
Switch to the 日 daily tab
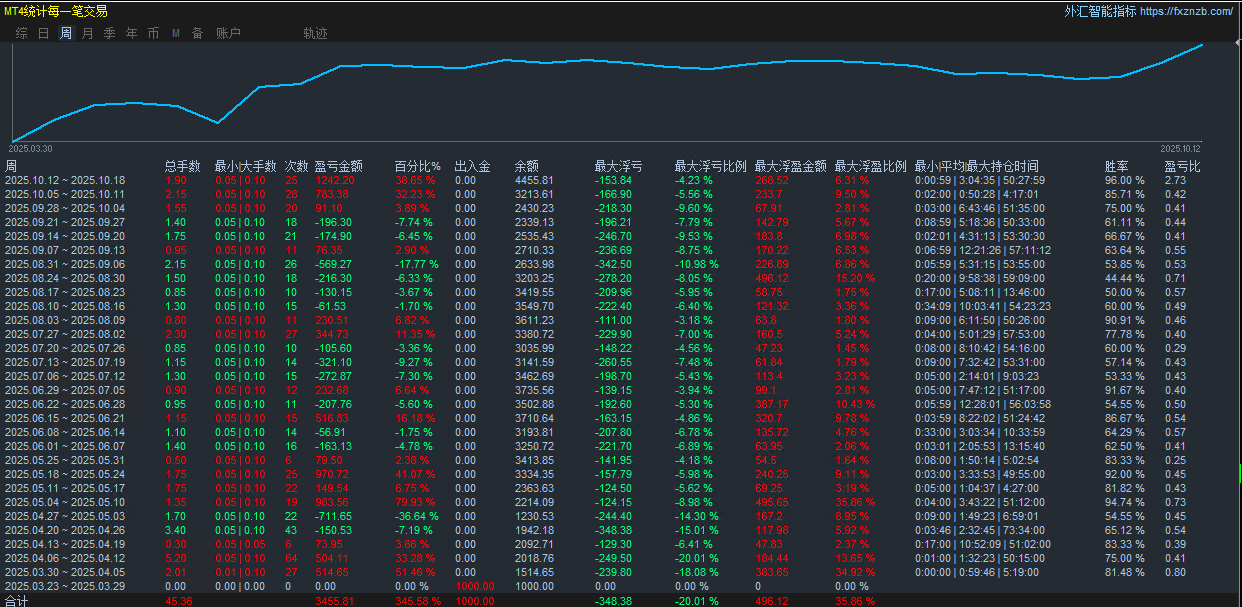pyautogui.click(x=44, y=33)
